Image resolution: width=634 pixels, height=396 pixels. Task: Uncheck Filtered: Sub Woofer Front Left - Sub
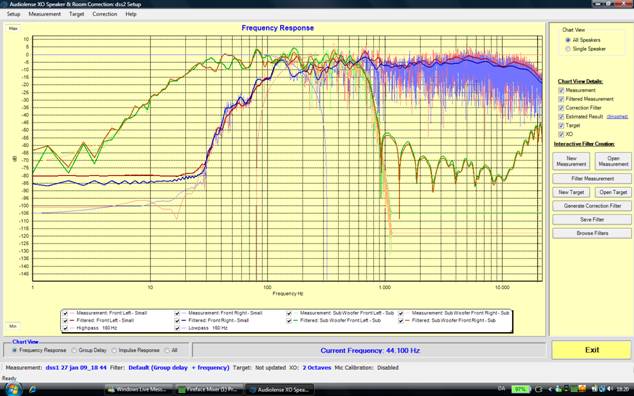point(289,321)
